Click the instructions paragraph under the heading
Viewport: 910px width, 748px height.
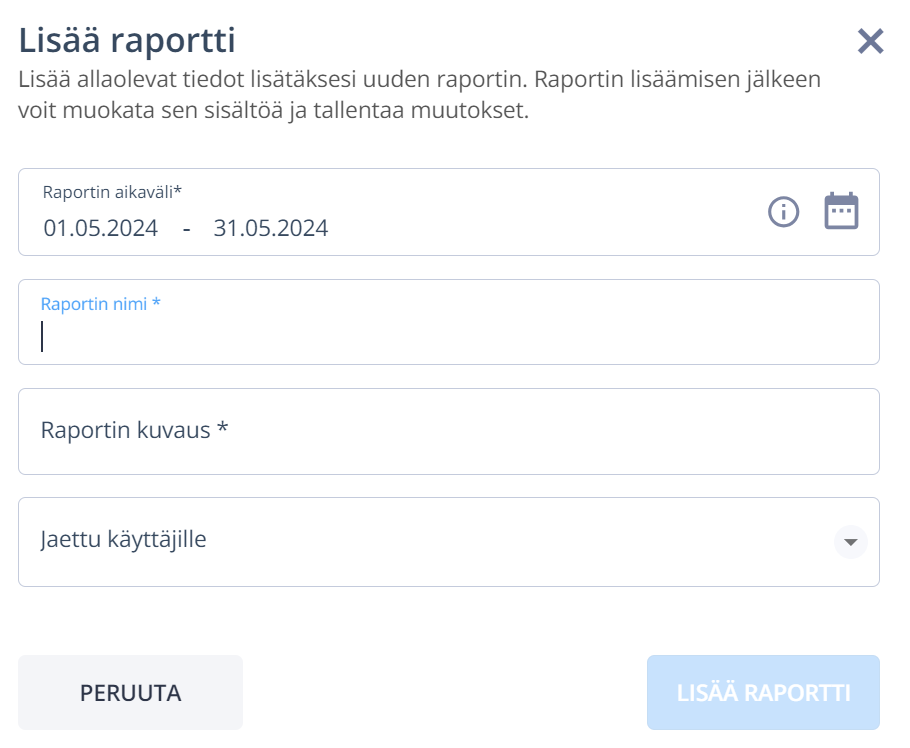(420, 95)
